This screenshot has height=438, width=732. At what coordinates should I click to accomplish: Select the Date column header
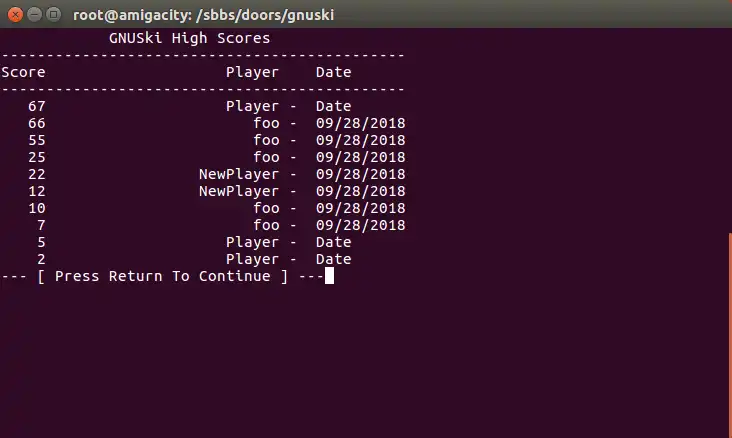pyautogui.click(x=333, y=72)
